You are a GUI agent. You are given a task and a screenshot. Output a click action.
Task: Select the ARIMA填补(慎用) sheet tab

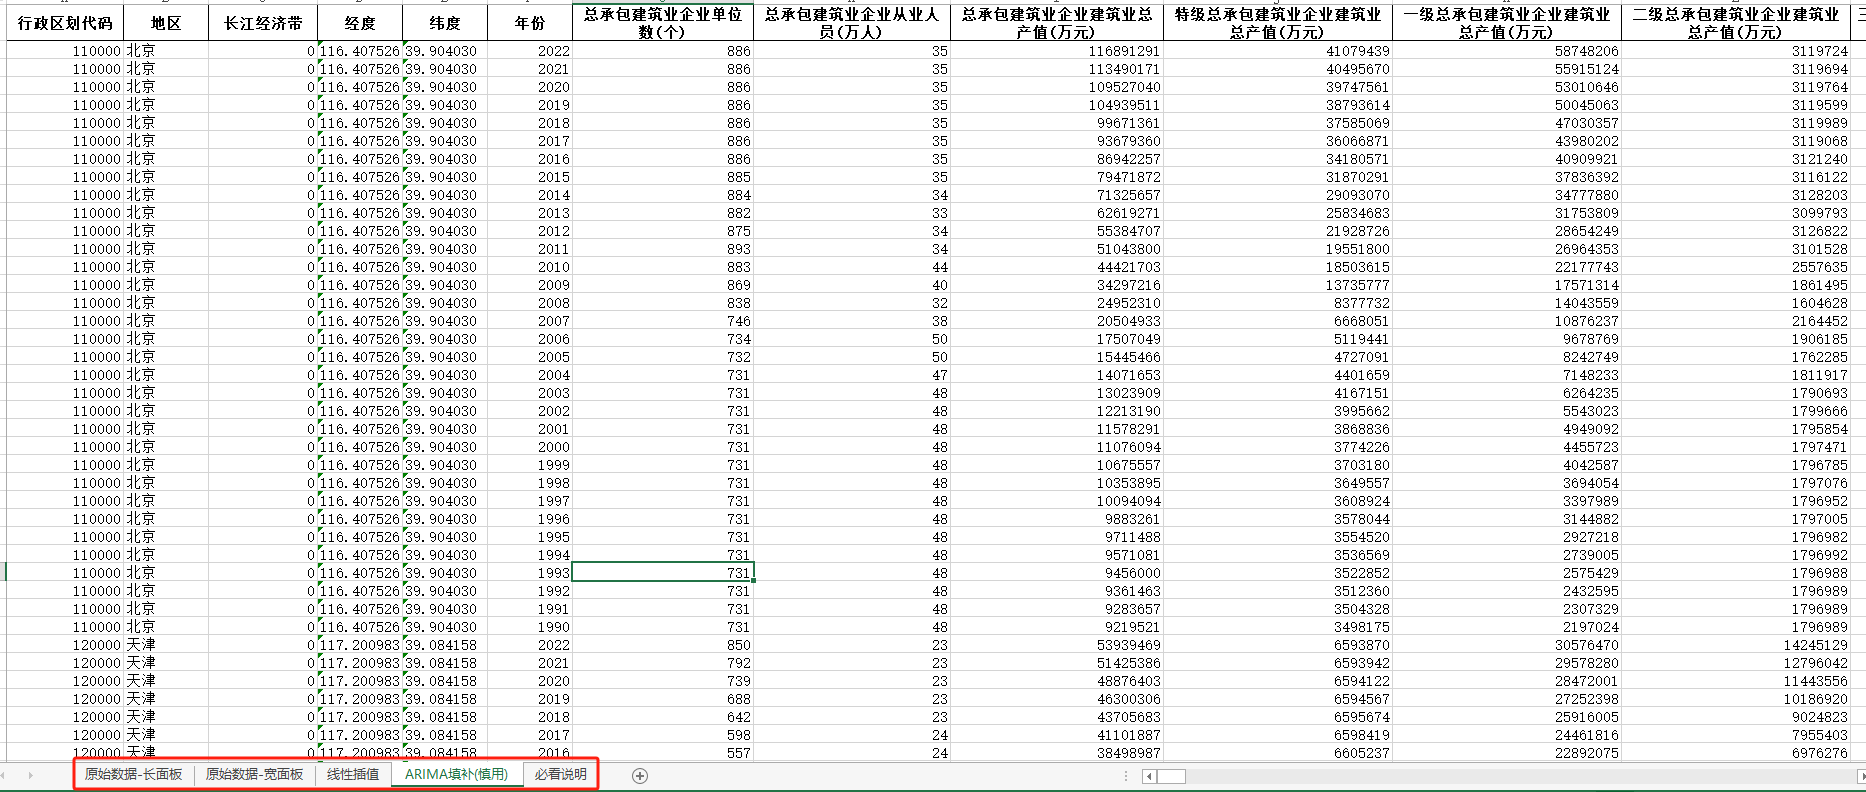tap(457, 774)
